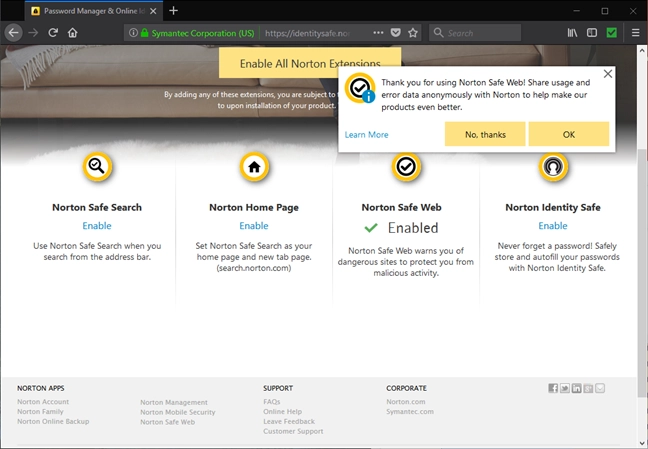Click the Norton Identity Safe circular icon
Screen dimensions: 648x449
click(x=553, y=167)
